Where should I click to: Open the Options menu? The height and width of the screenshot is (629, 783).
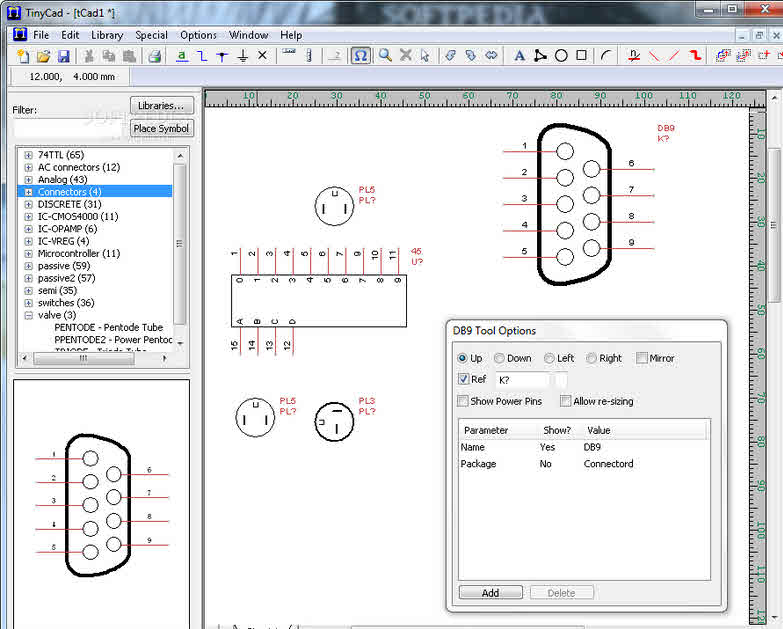198,35
